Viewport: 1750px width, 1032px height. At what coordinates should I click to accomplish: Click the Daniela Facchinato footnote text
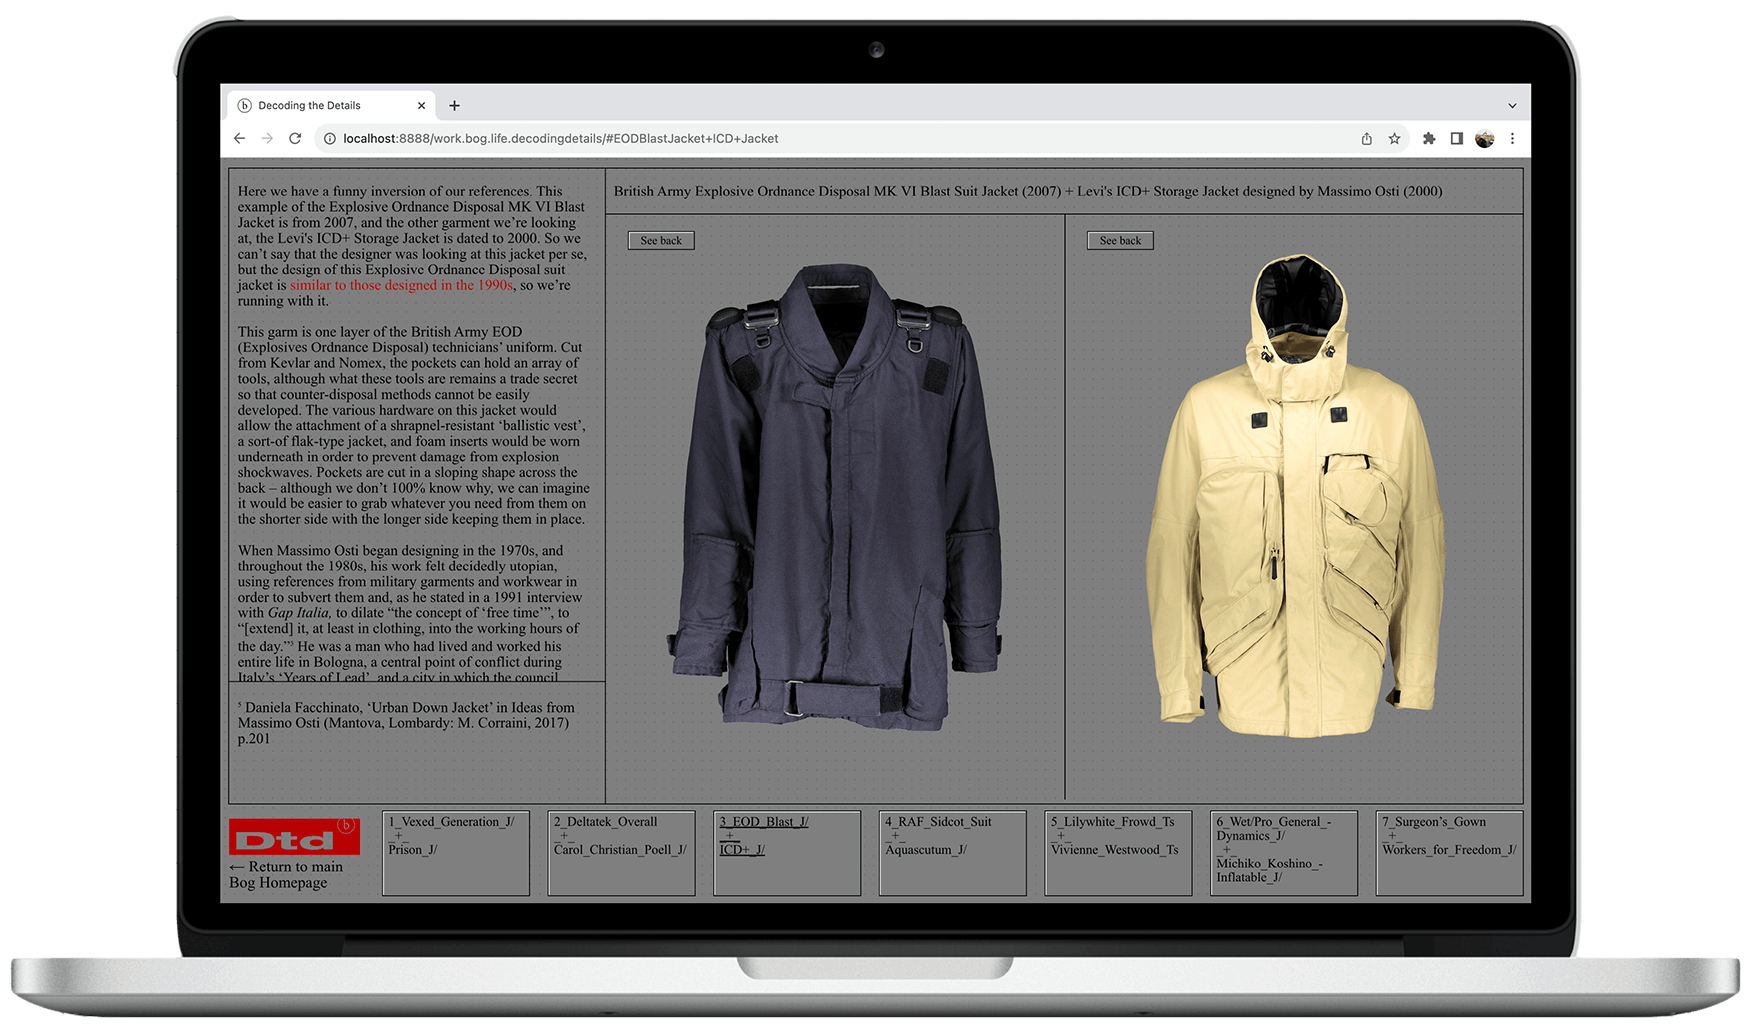pyautogui.click(x=406, y=723)
